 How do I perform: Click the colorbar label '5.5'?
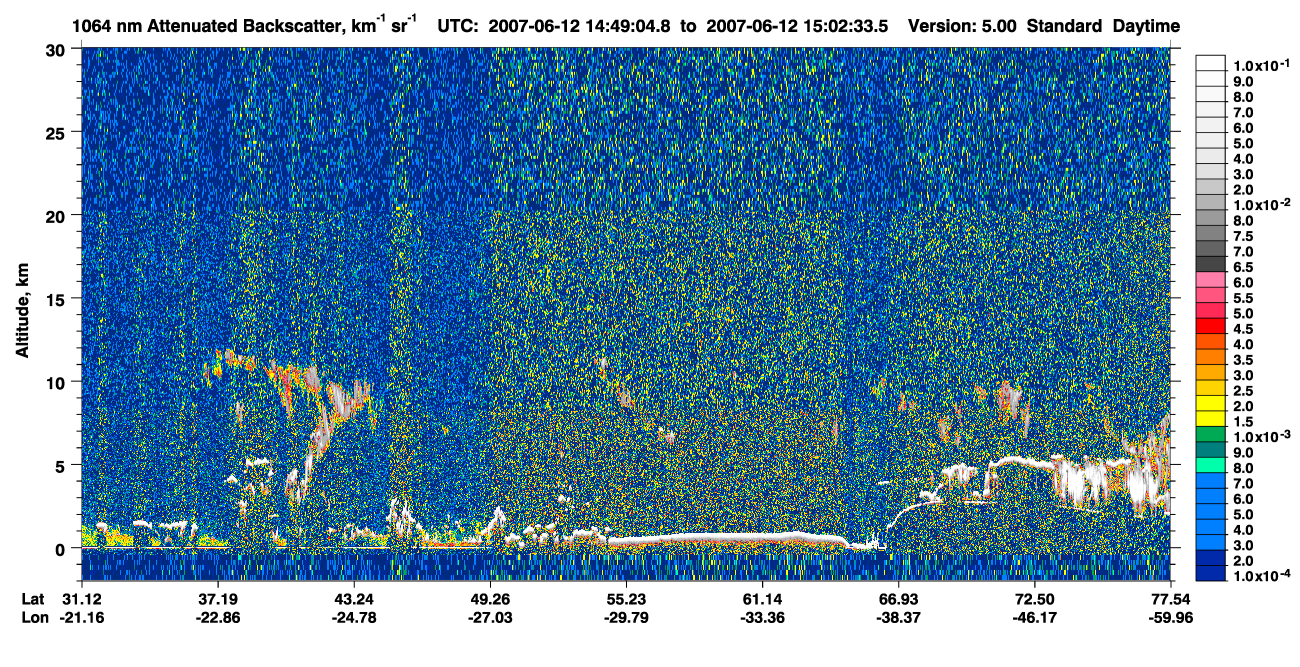[1244, 299]
